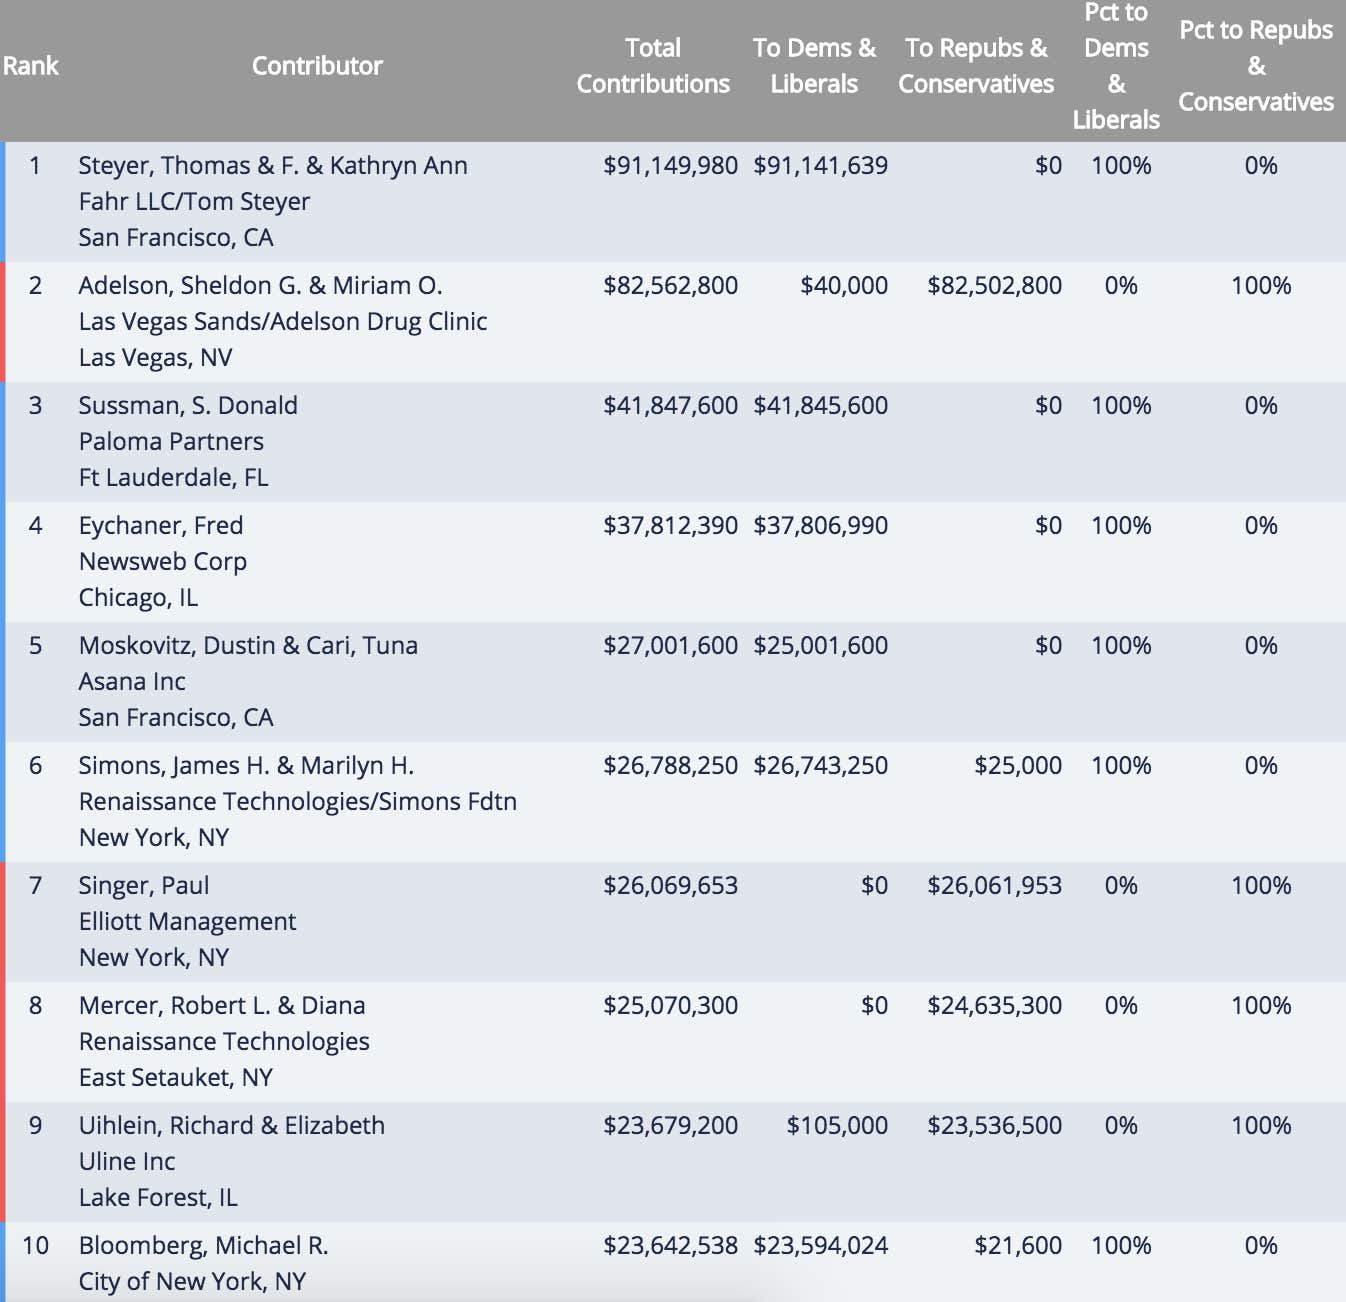Image resolution: width=1346 pixels, height=1302 pixels.
Task: Click the Rank column header
Action: click(x=31, y=66)
